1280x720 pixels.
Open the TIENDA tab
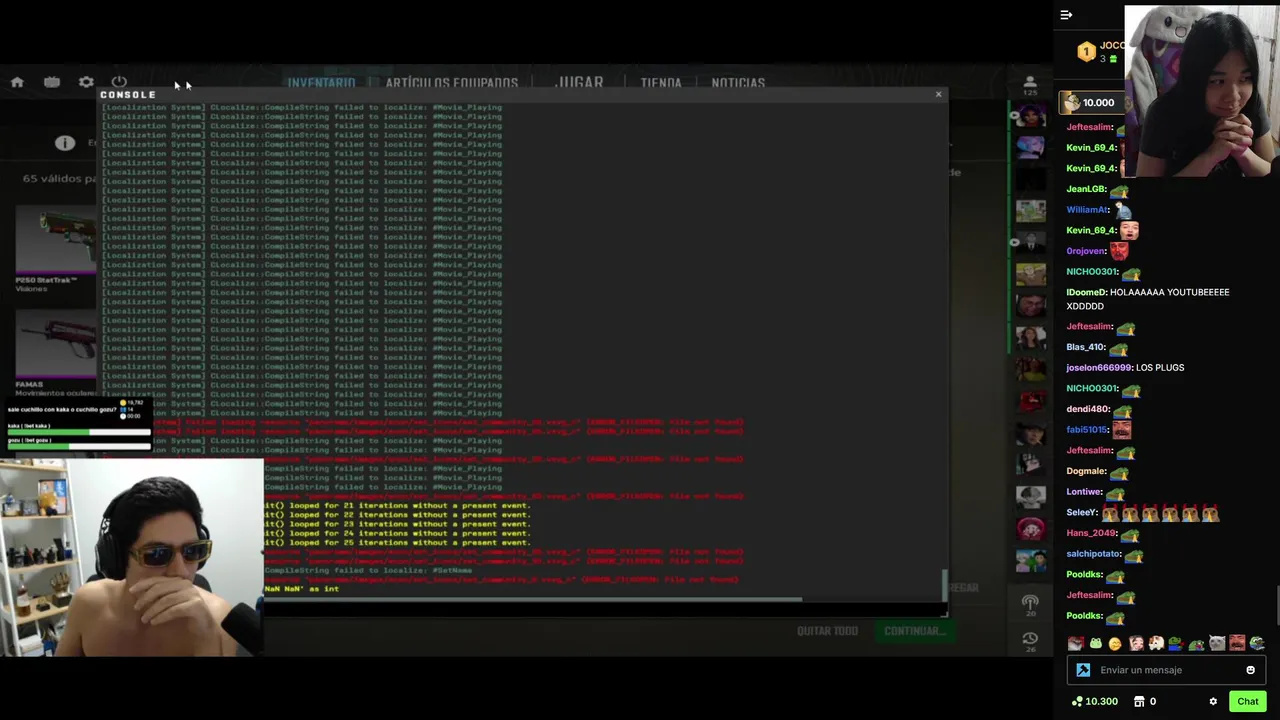pos(661,83)
